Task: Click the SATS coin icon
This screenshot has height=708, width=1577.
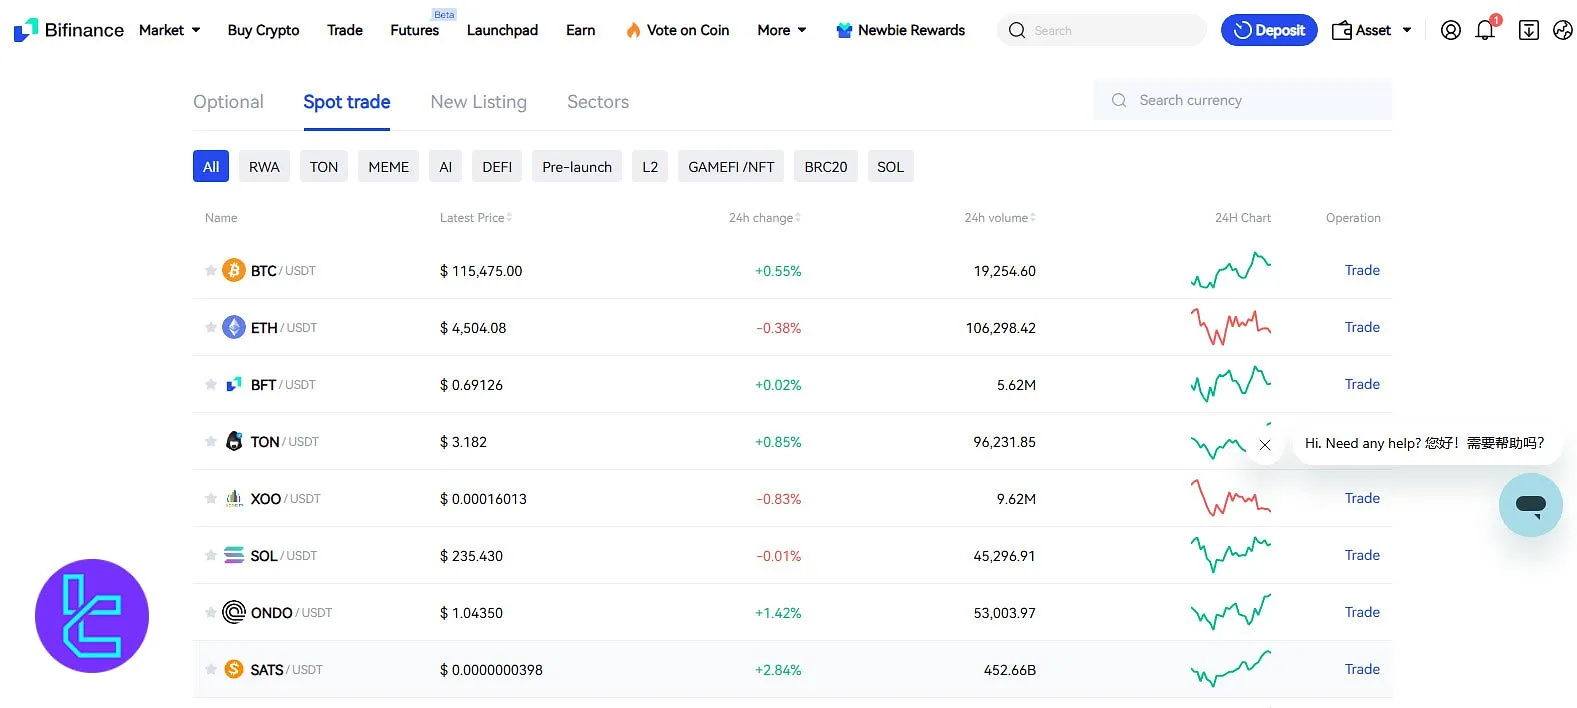Action: [234, 669]
